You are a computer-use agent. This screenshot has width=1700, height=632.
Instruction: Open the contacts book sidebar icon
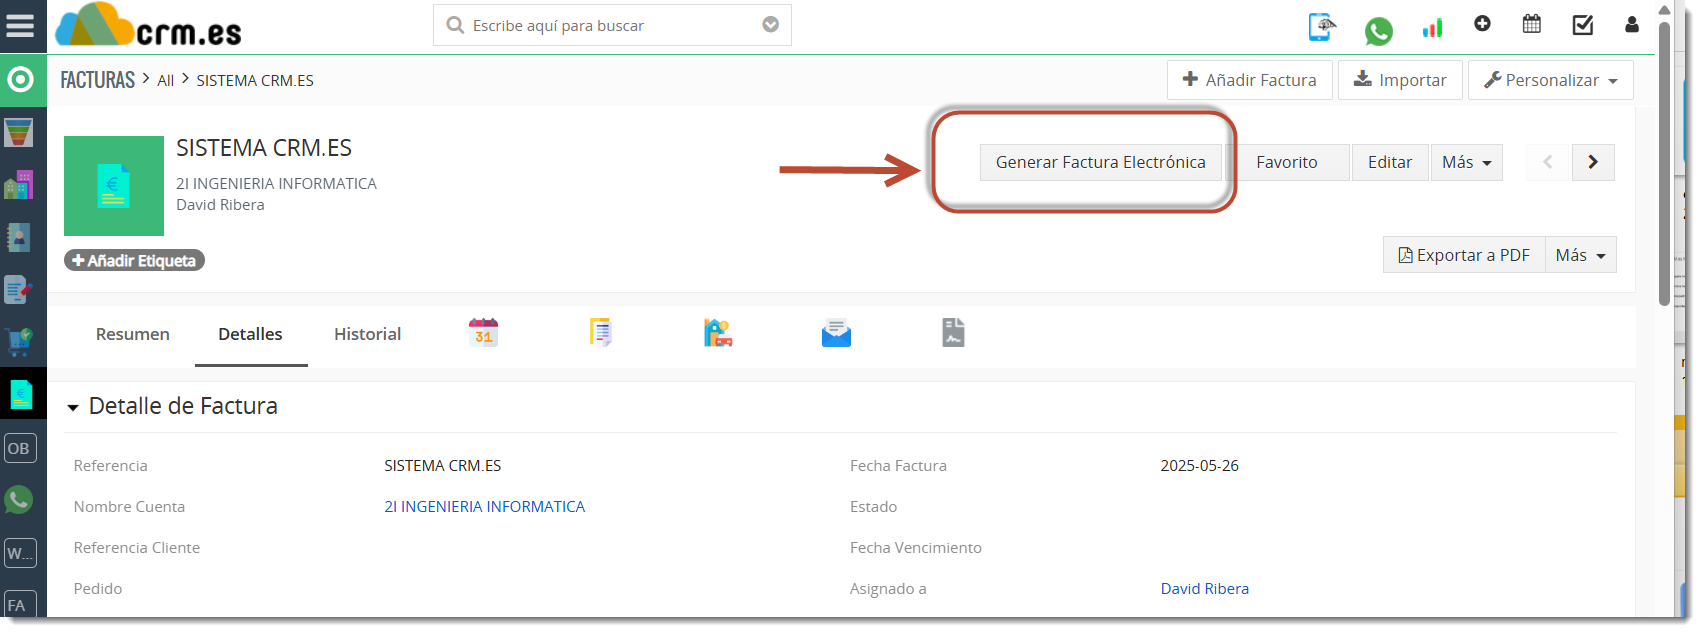click(x=19, y=237)
